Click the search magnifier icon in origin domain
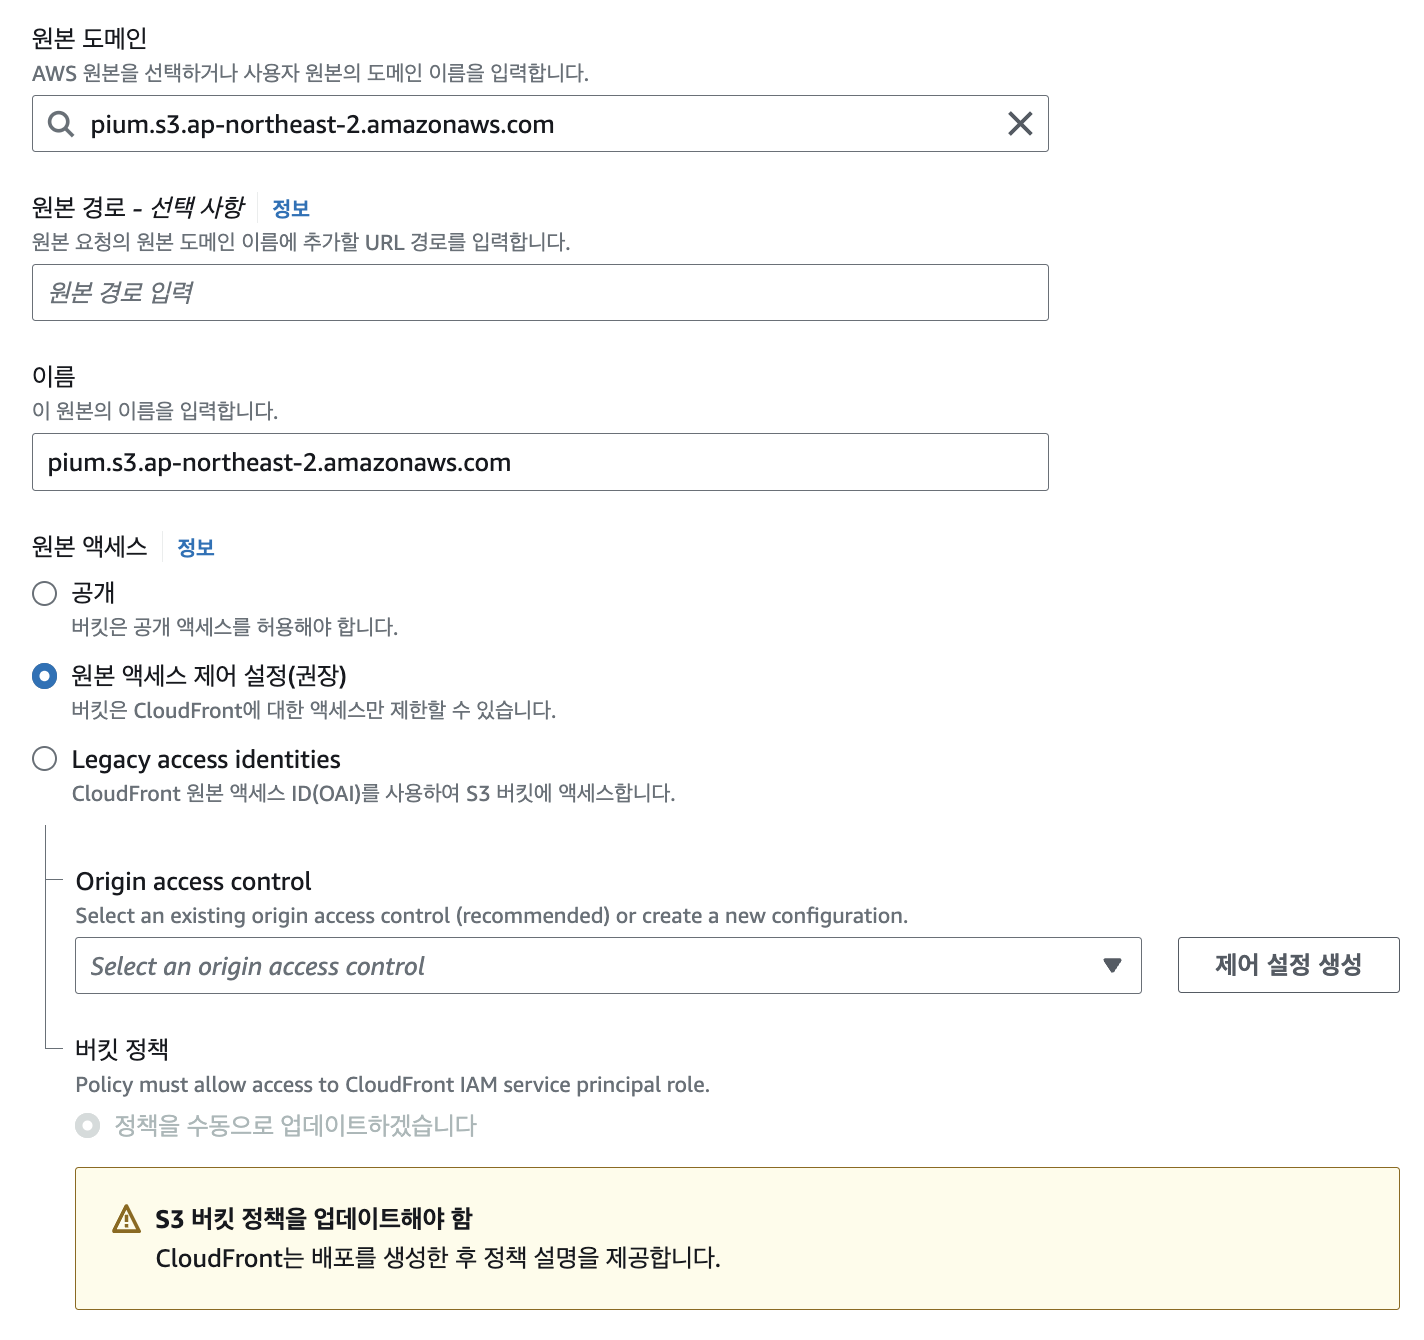Viewport: 1424px width, 1340px height. 61,124
